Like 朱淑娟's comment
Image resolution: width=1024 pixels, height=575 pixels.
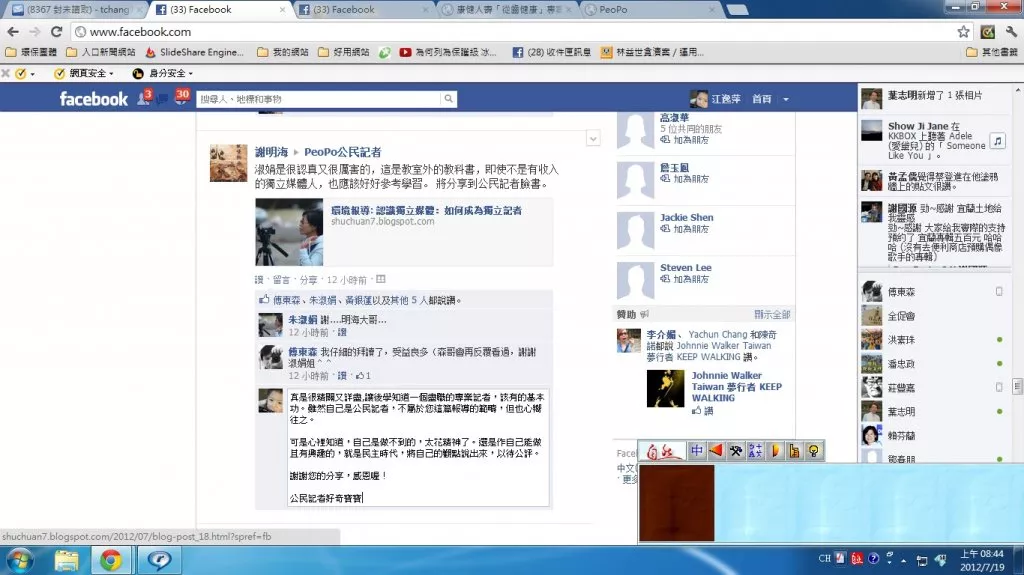pyautogui.click(x=342, y=333)
